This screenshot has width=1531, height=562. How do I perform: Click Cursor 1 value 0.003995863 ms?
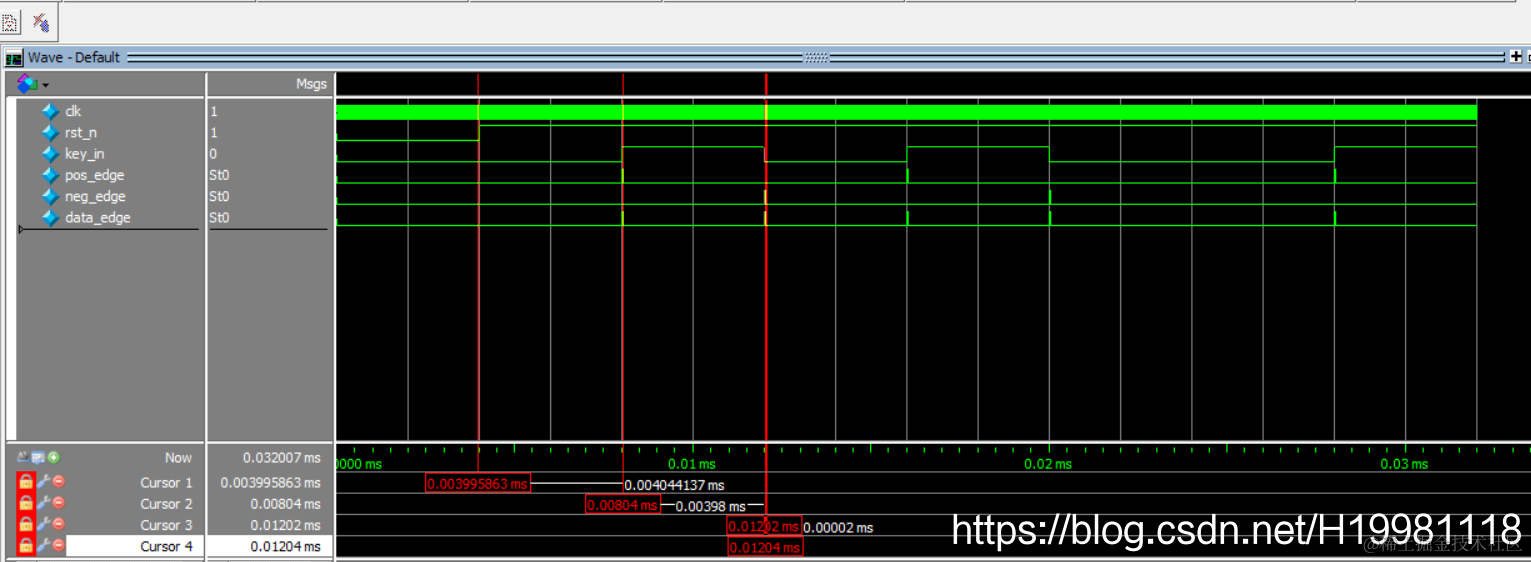click(x=268, y=482)
